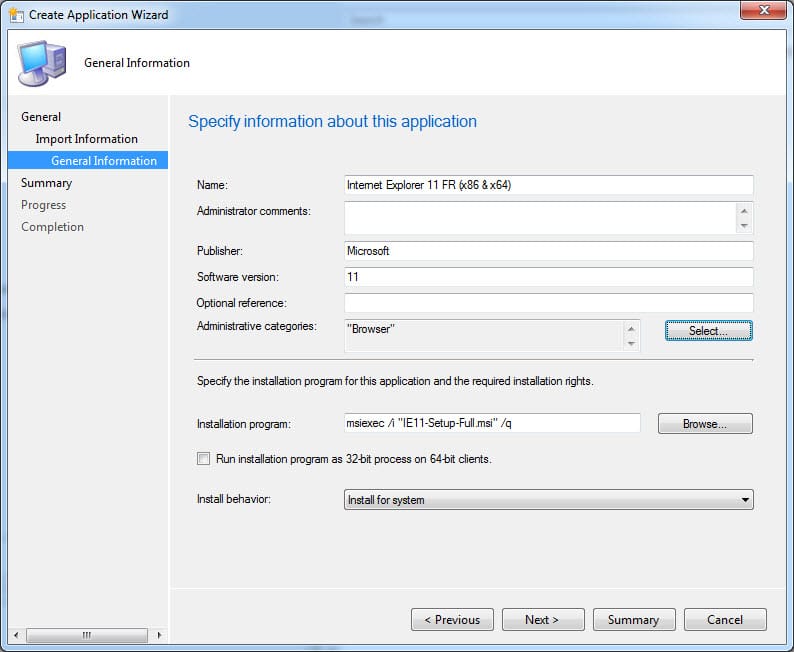Click the Software version field
Viewport: 794px width, 652px height.
548,277
